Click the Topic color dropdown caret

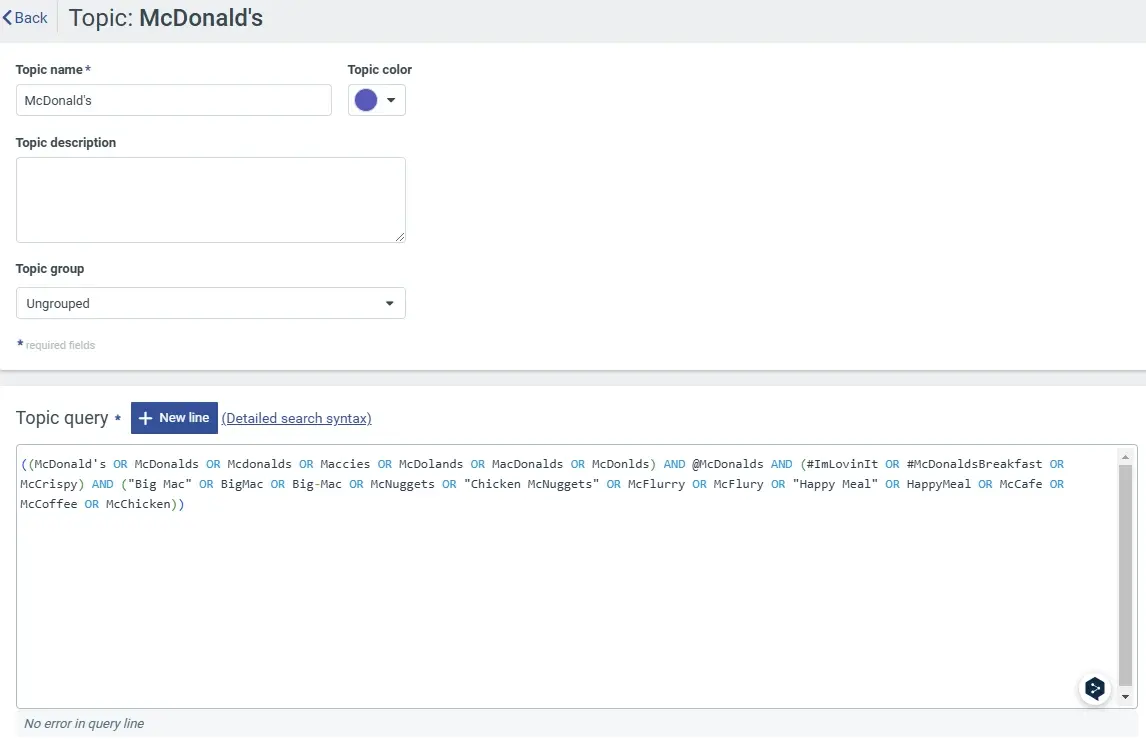point(389,100)
